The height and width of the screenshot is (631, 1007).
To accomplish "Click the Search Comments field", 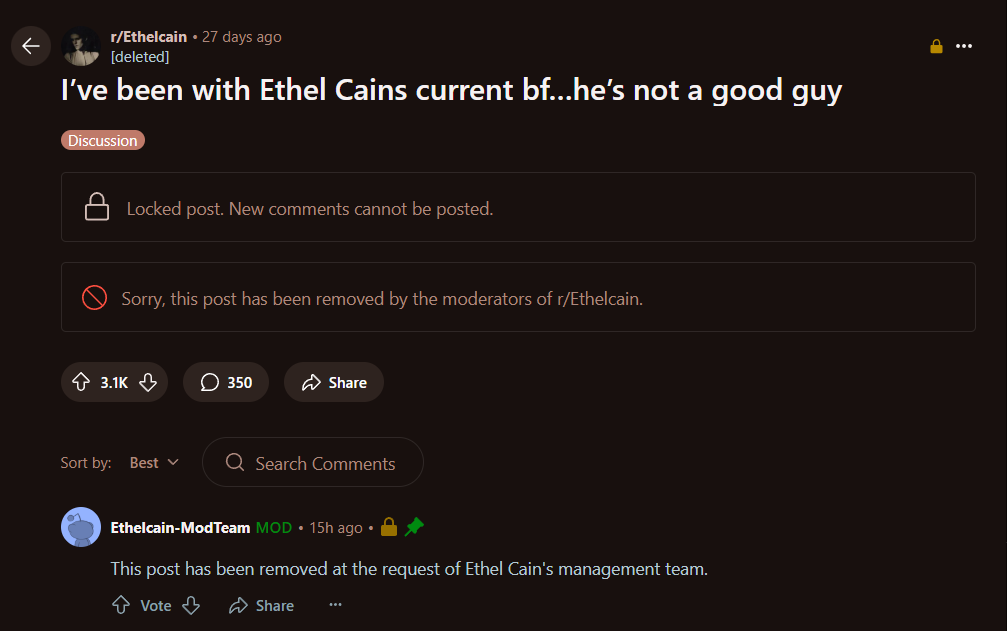I will pos(313,462).
